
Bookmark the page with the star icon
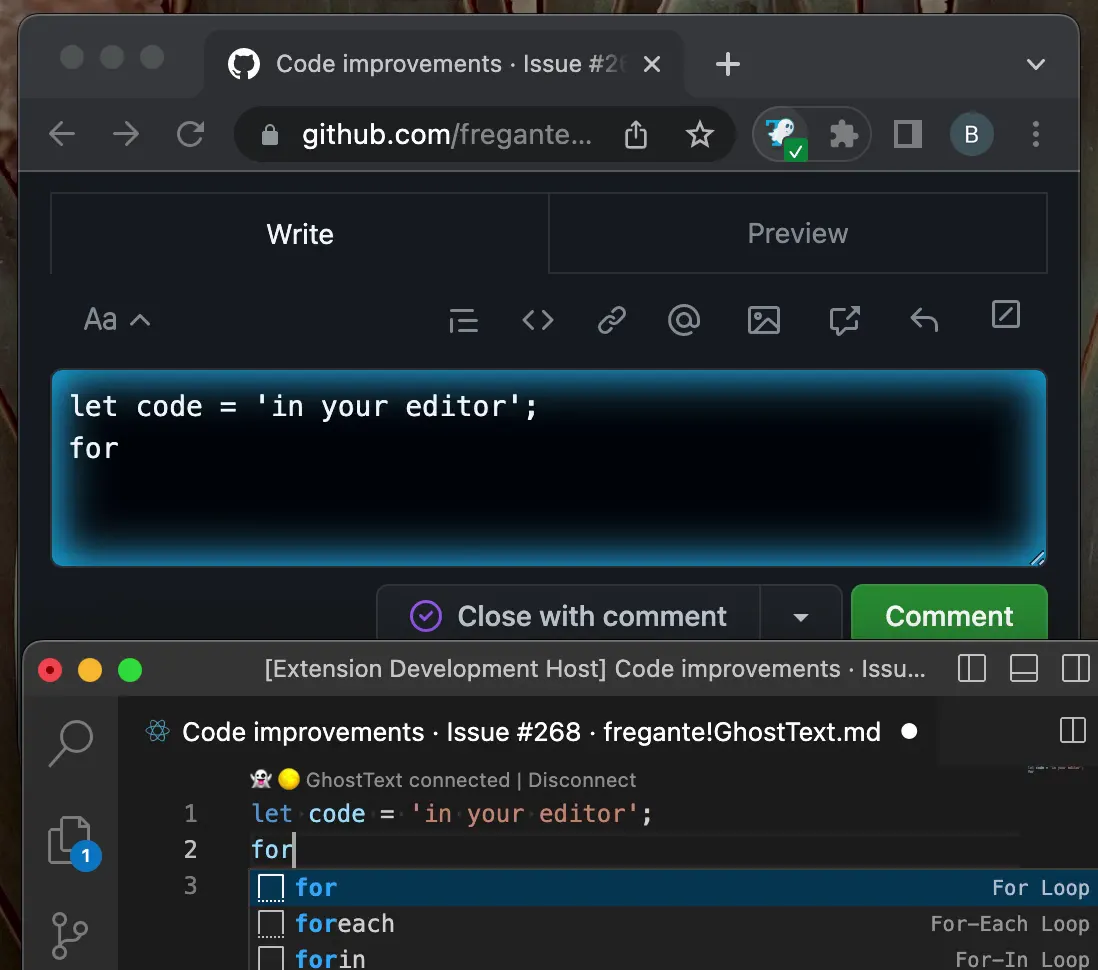tap(699, 134)
